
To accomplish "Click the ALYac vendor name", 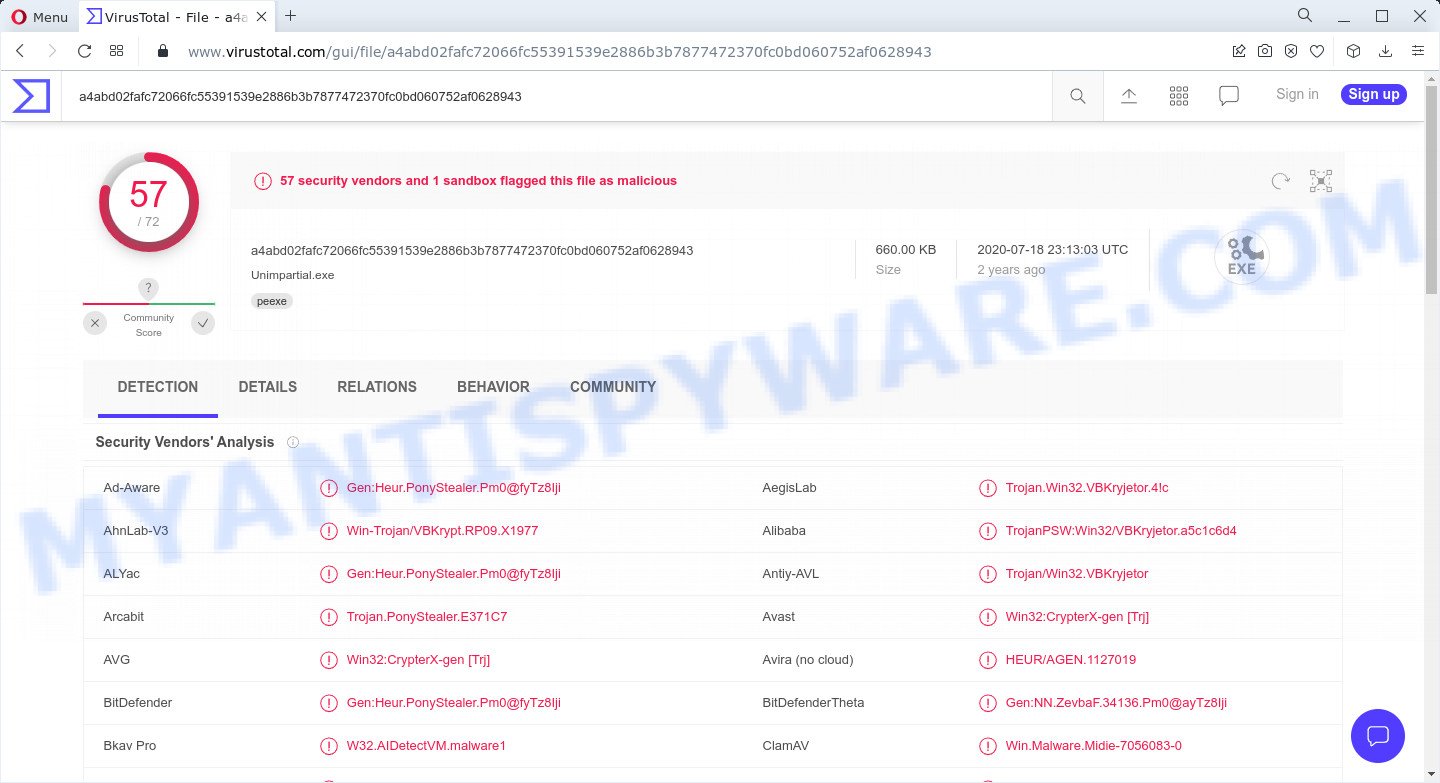I will click(x=121, y=574).
